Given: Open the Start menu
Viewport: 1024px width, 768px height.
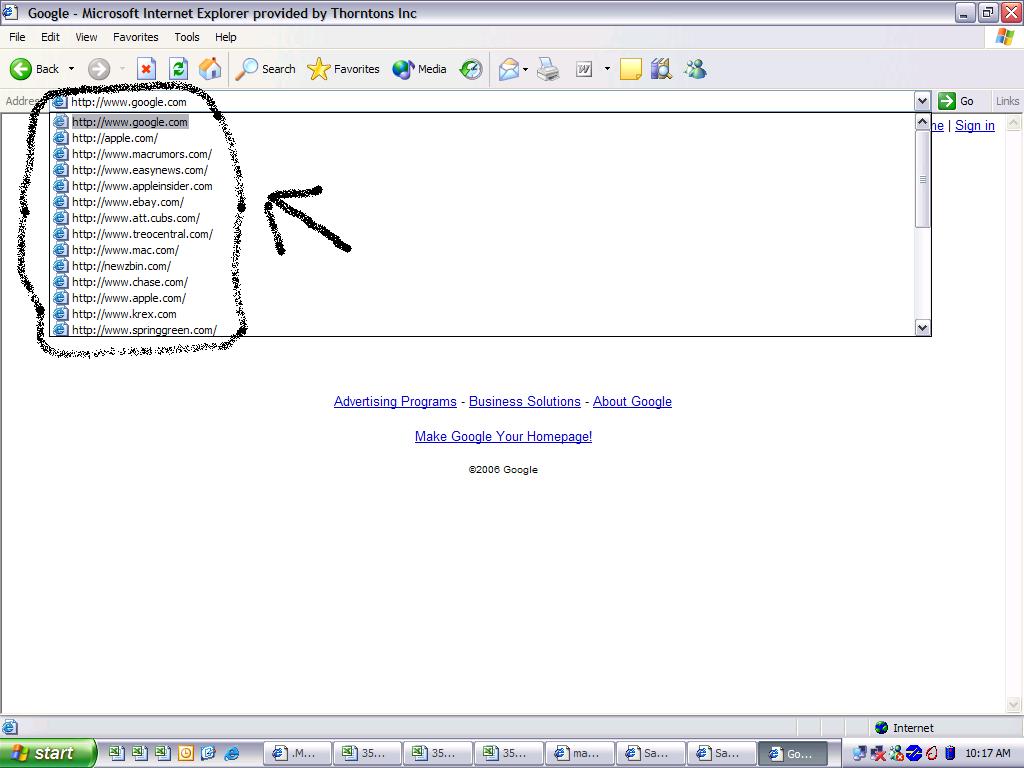Looking at the screenshot, I should pos(48,753).
